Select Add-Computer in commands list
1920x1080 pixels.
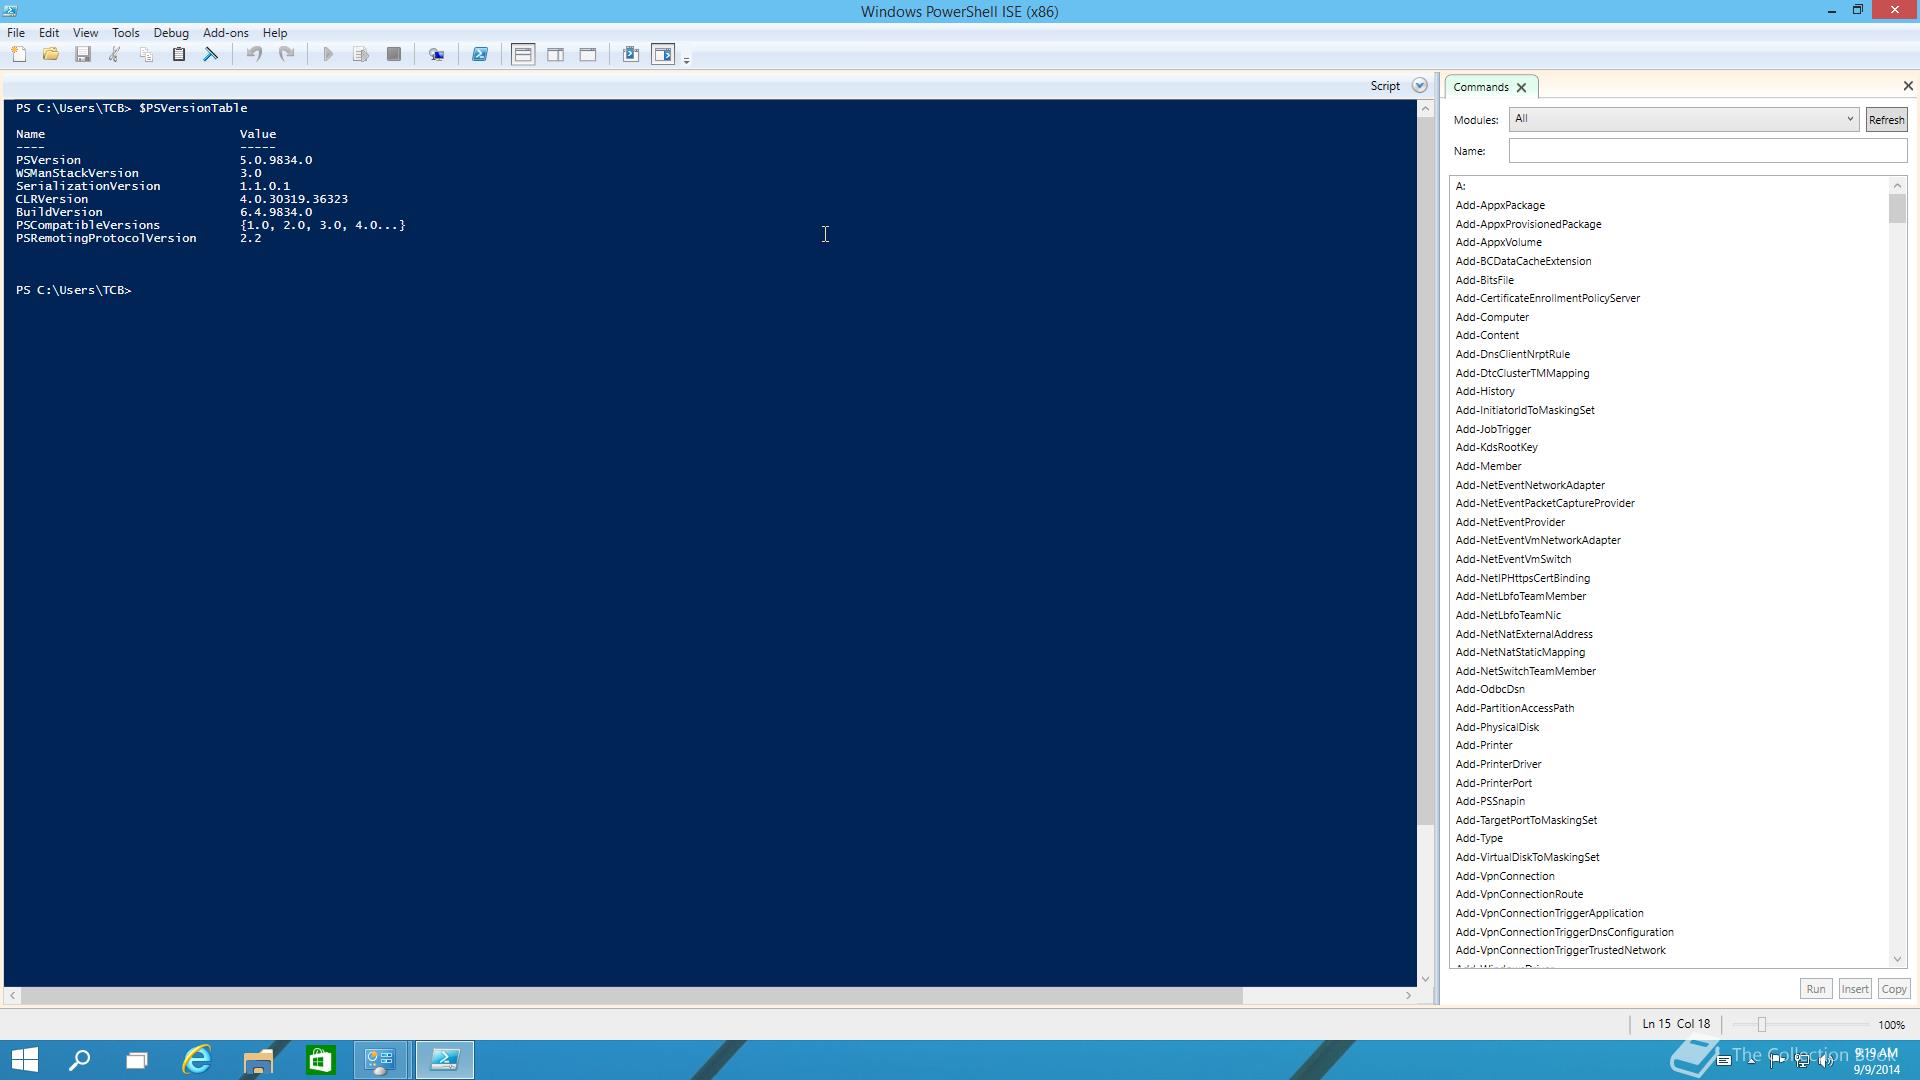pos(1492,317)
